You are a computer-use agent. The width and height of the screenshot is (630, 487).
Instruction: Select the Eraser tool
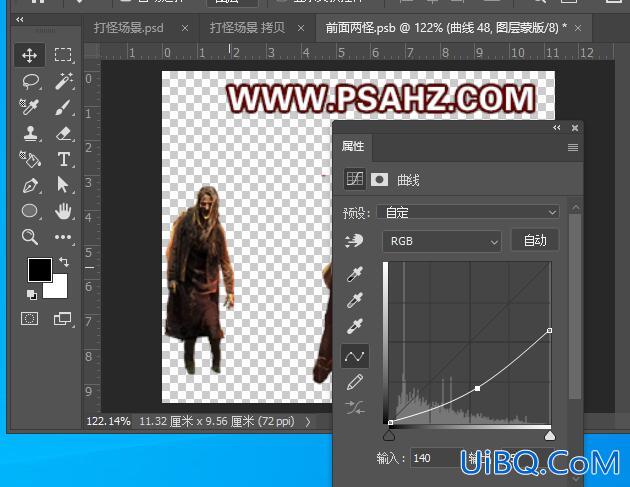click(64, 134)
